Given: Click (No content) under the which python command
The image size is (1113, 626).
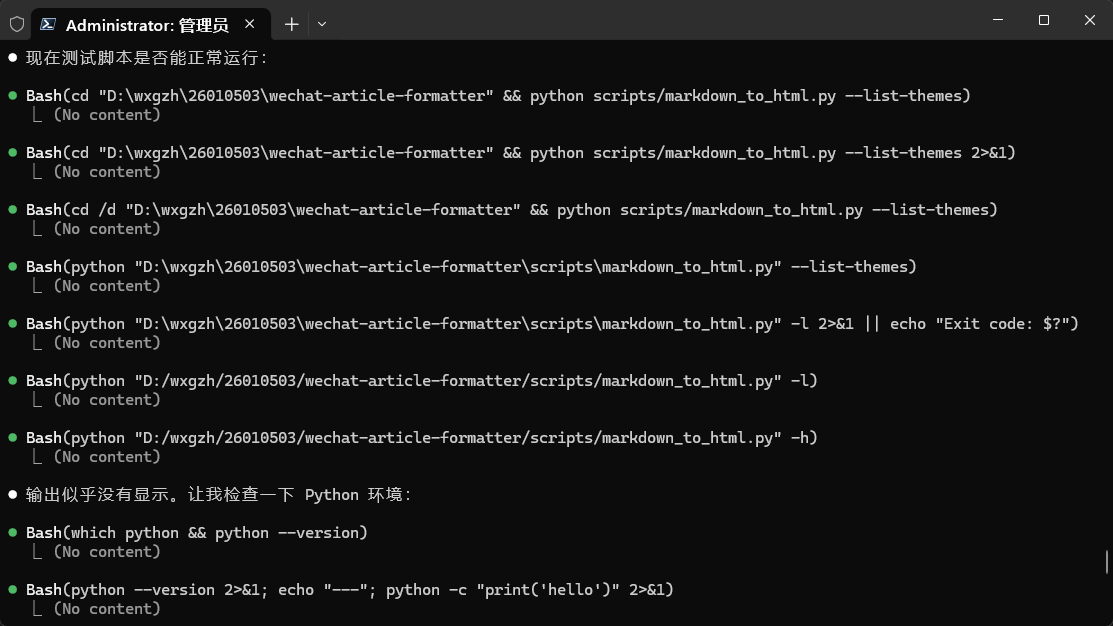Looking at the screenshot, I should coord(107,552).
